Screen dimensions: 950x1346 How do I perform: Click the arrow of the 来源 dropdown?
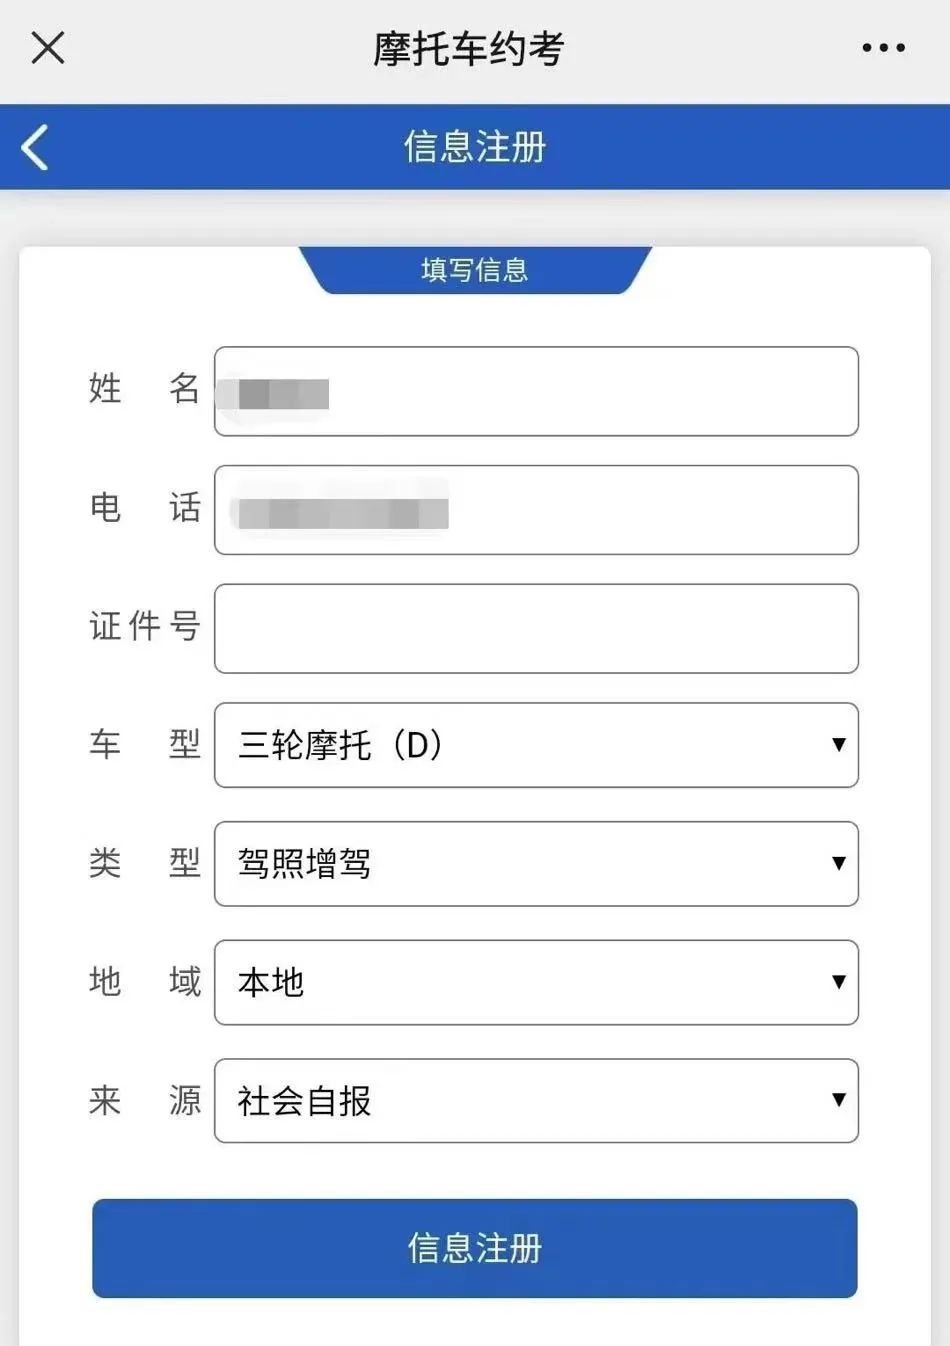838,1100
